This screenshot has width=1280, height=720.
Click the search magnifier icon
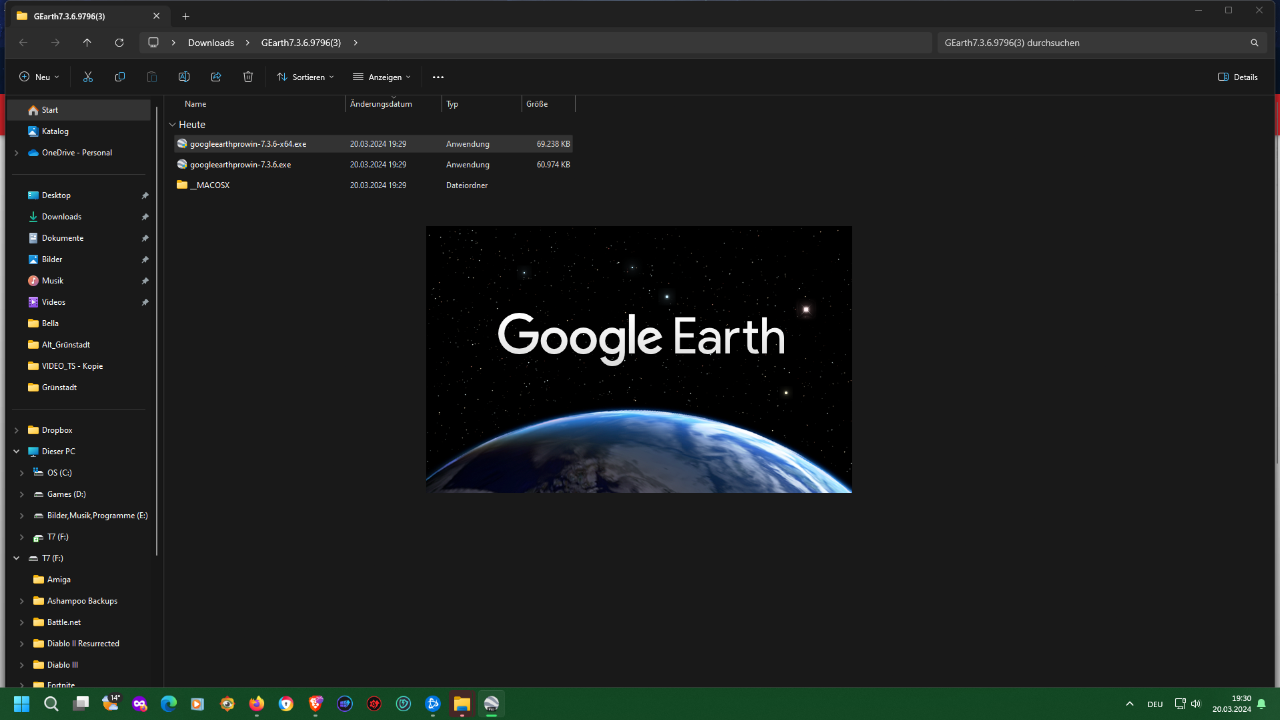pyautogui.click(x=1254, y=43)
